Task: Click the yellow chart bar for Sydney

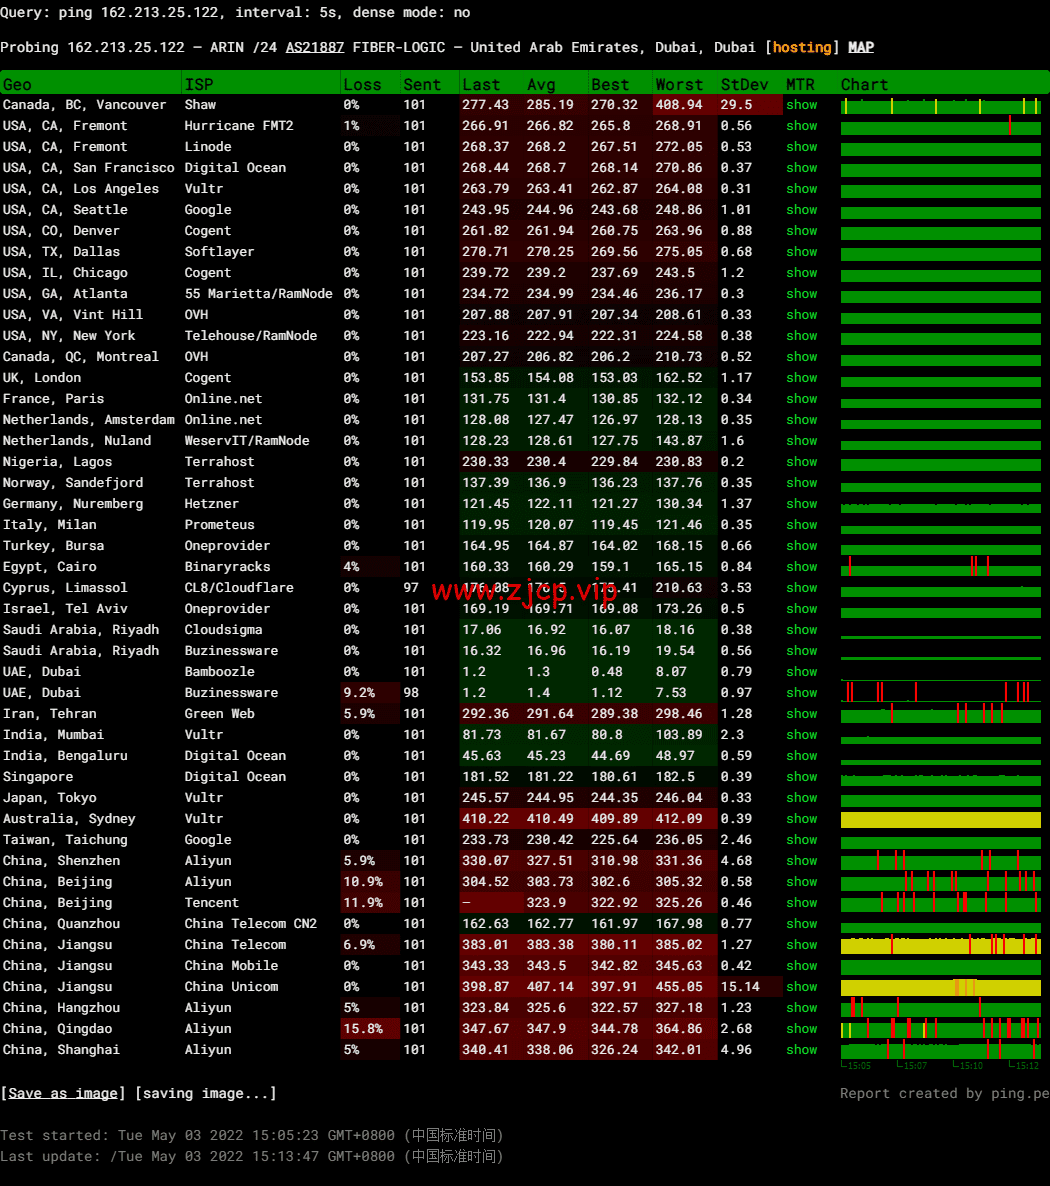Action: pos(940,819)
